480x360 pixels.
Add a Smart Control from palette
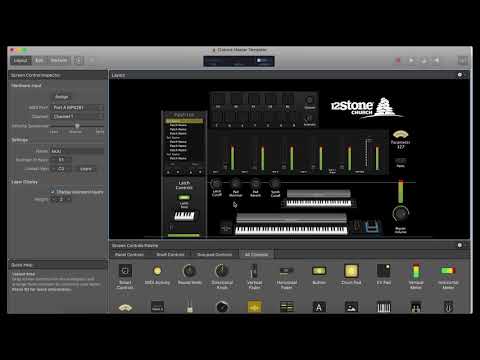(125, 276)
